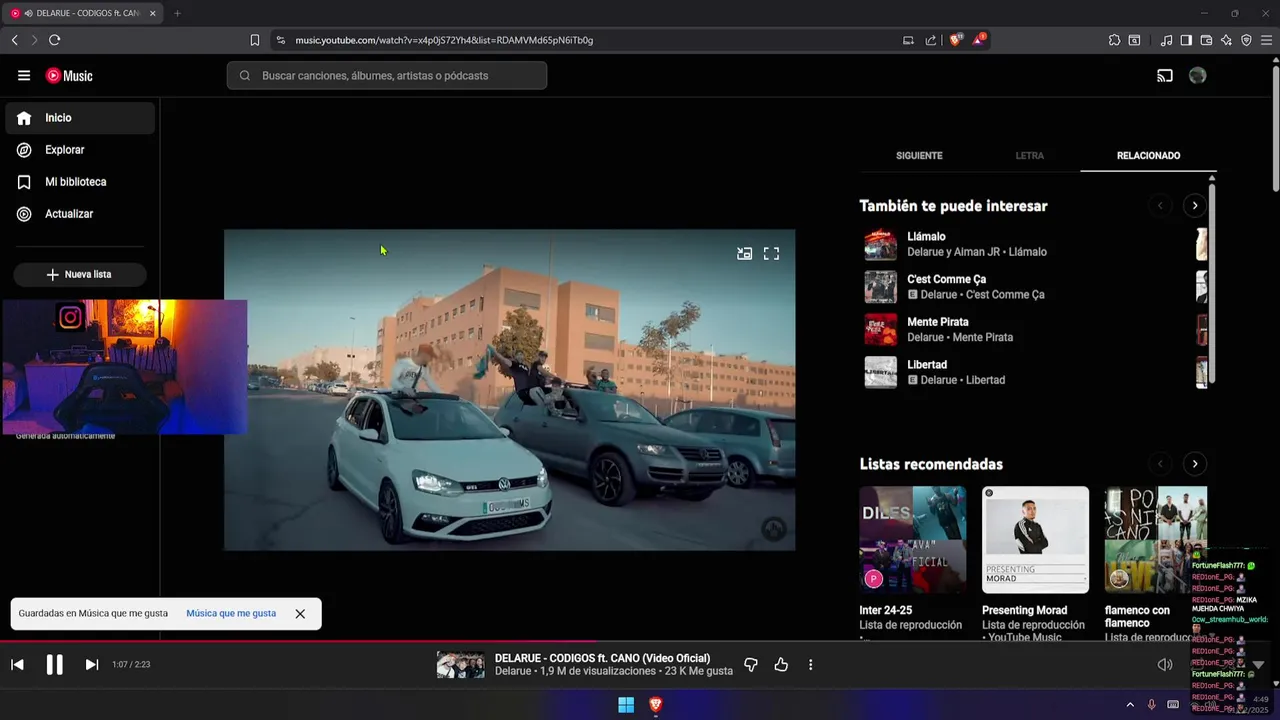This screenshot has width=1280, height=720.
Task: Enter fullscreen on the video player
Action: 771,254
